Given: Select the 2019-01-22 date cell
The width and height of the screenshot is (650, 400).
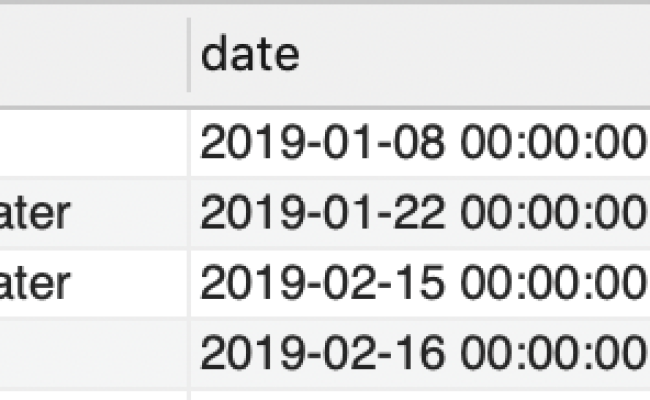Looking at the screenshot, I should tap(420, 213).
